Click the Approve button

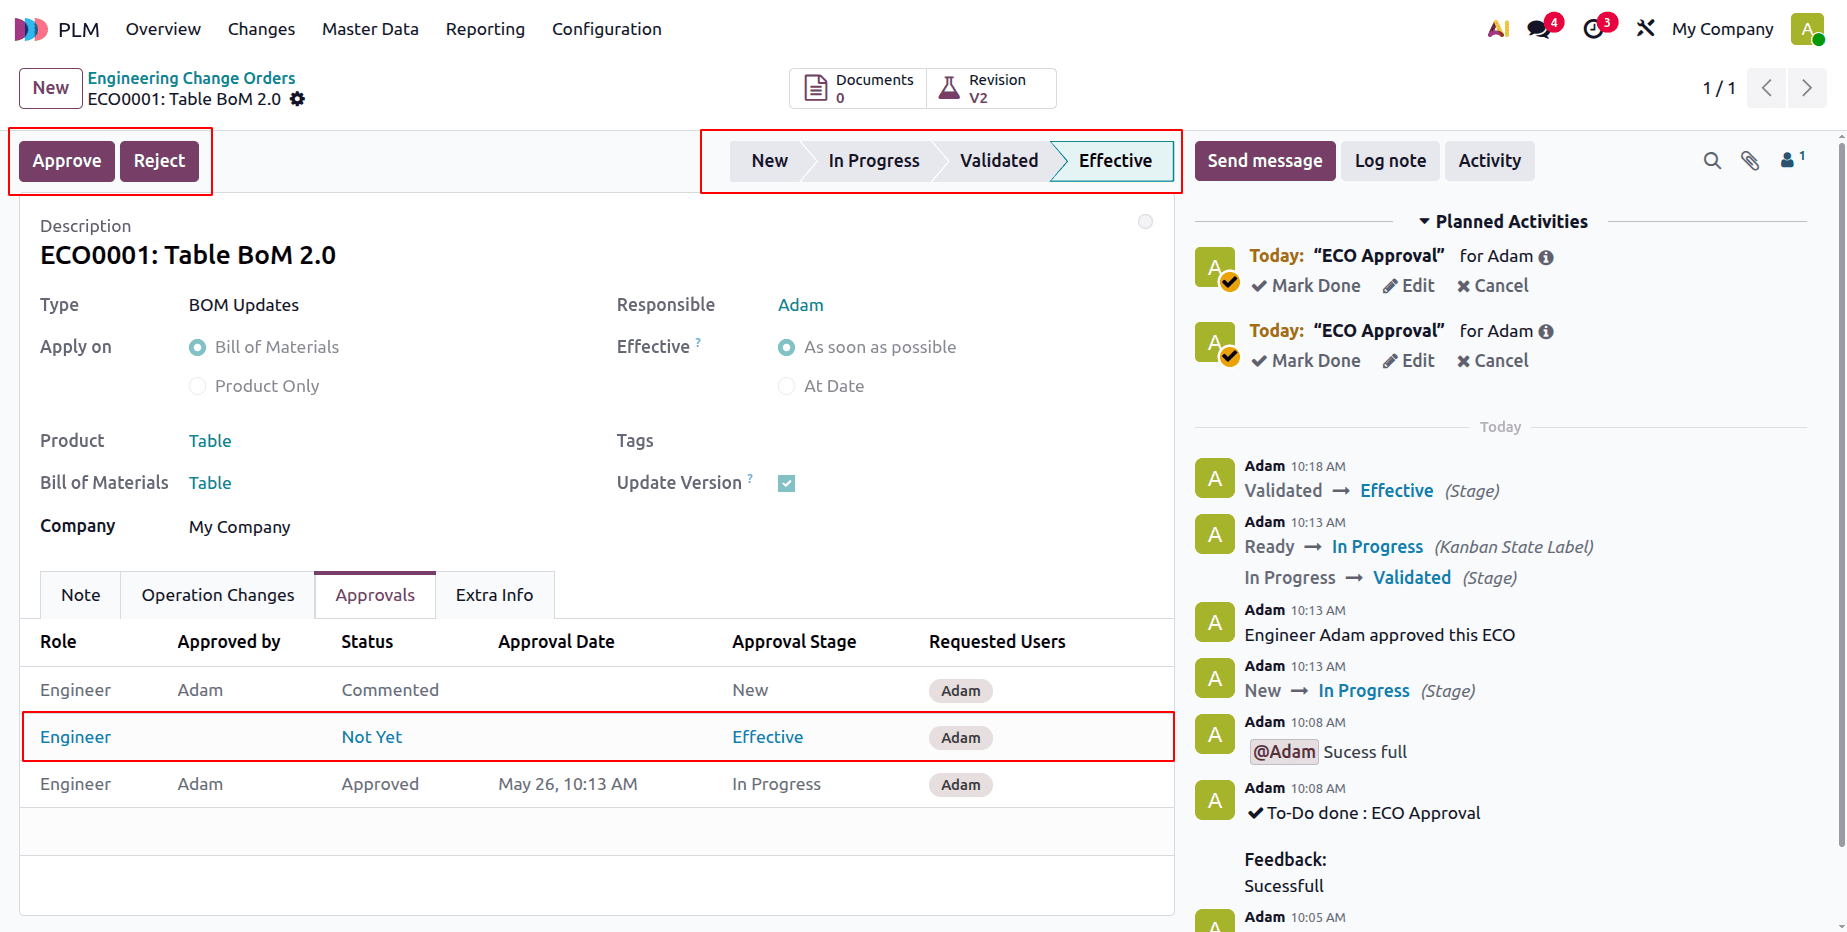click(x=67, y=161)
